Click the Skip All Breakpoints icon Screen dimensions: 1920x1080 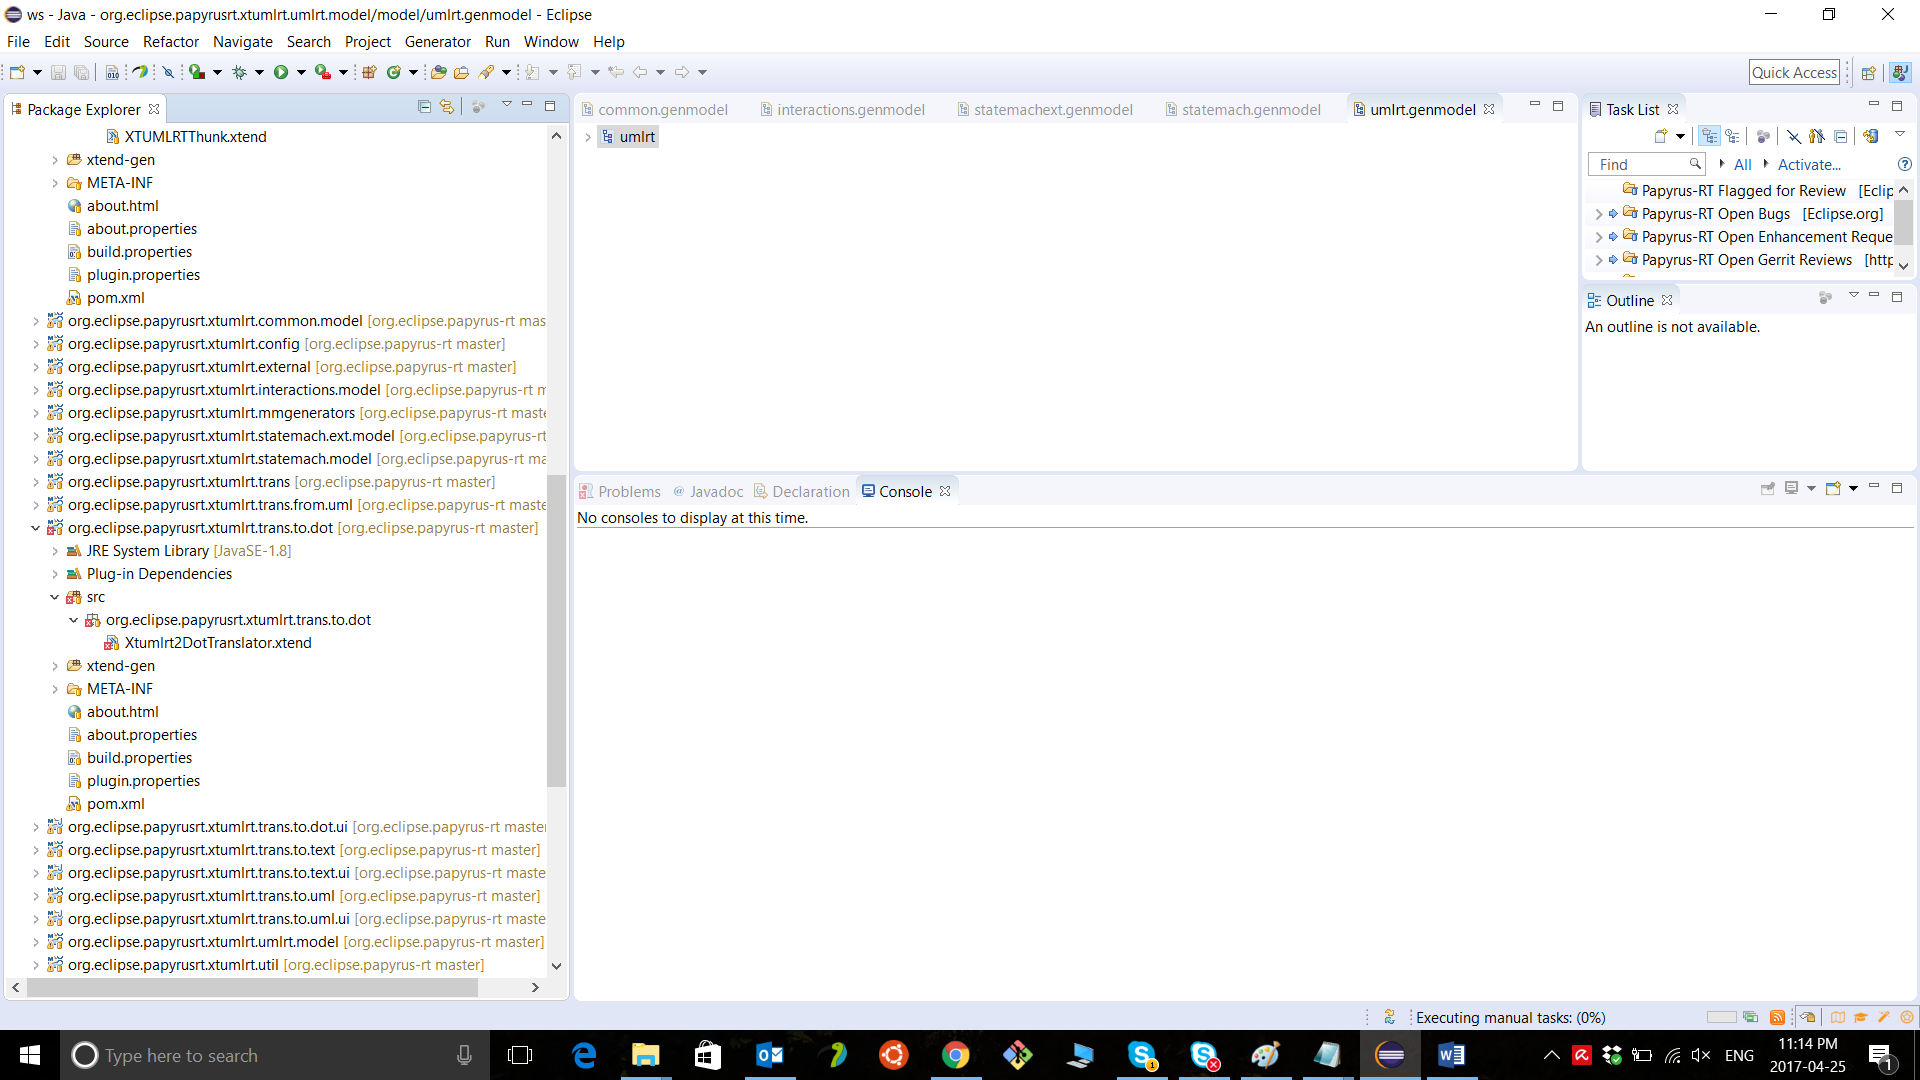(168, 72)
